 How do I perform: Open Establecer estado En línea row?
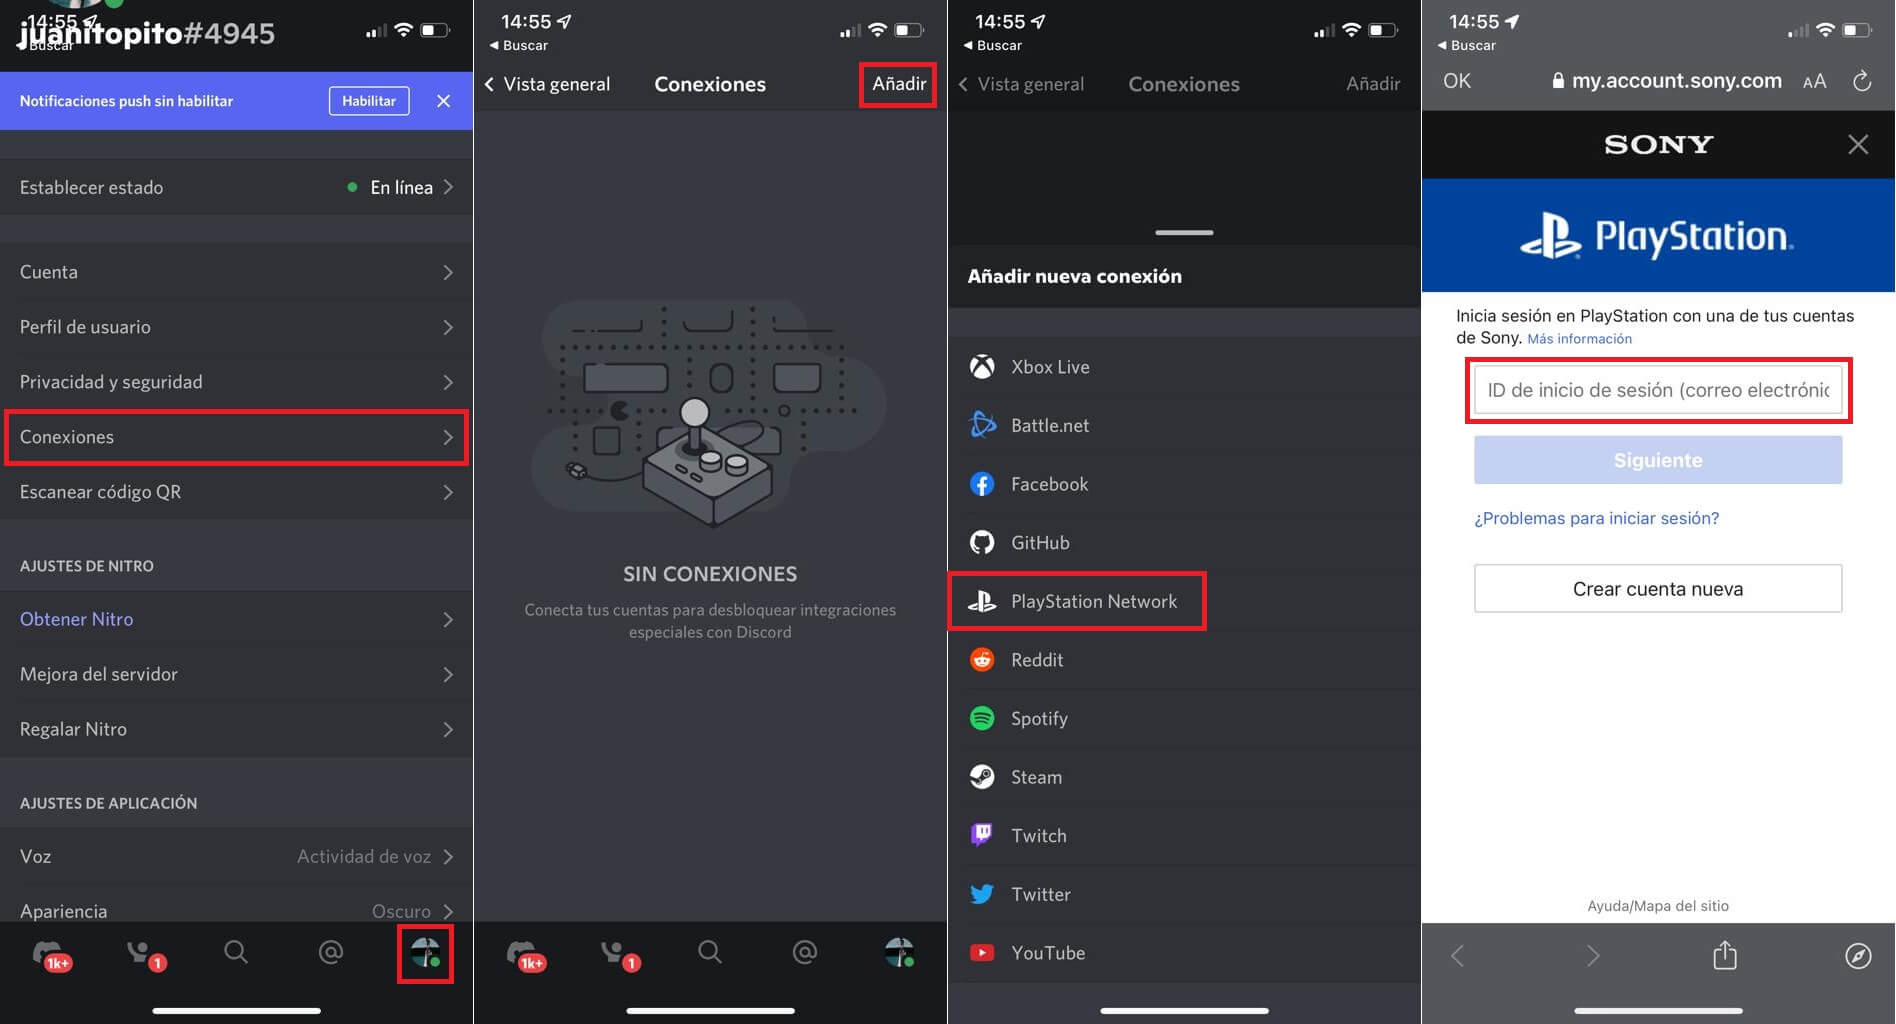click(x=236, y=187)
